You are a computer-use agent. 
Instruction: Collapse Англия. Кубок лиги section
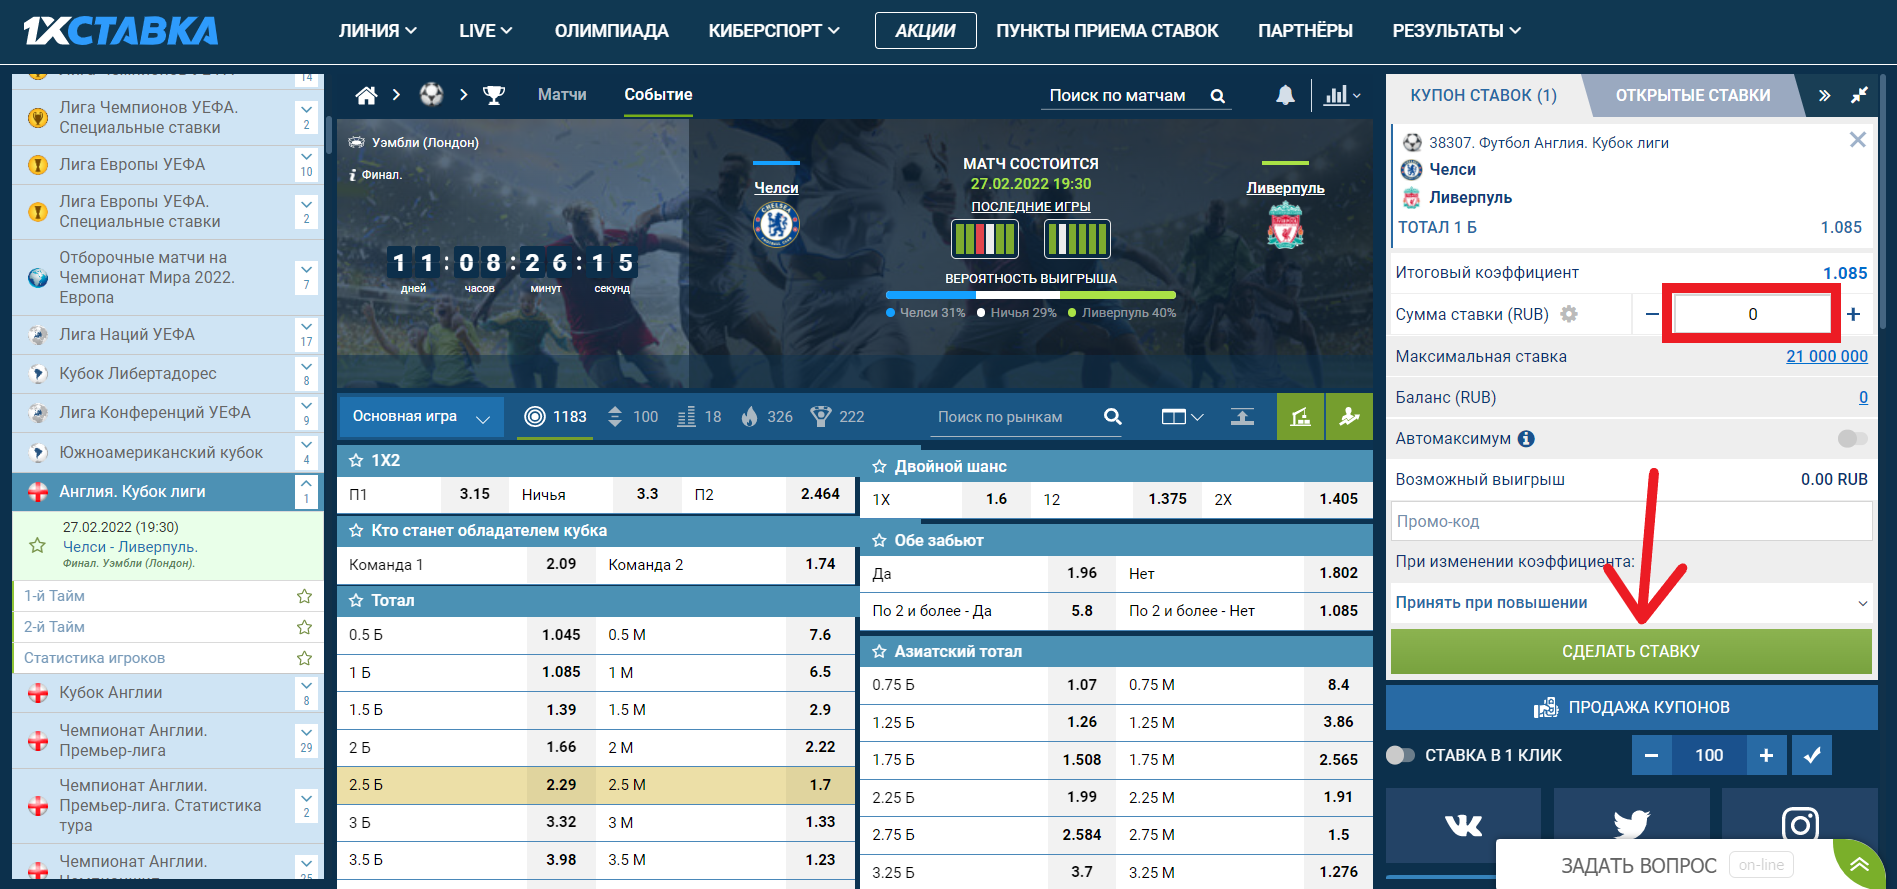pyautogui.click(x=306, y=491)
